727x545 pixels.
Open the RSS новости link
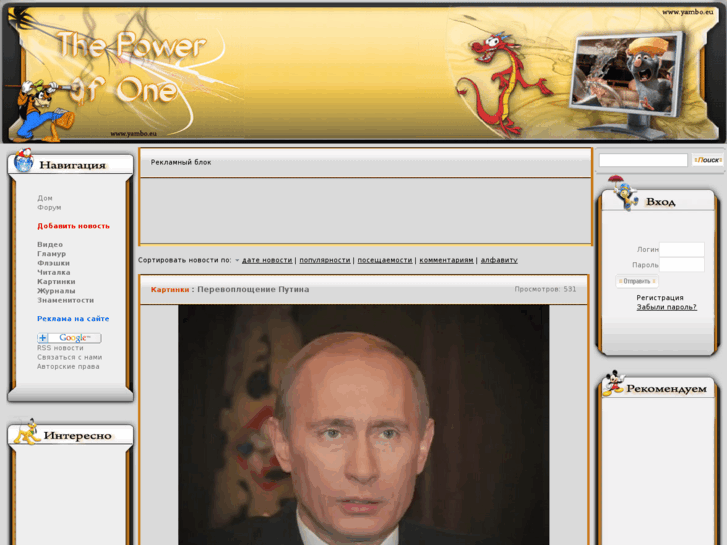[x=60, y=348]
